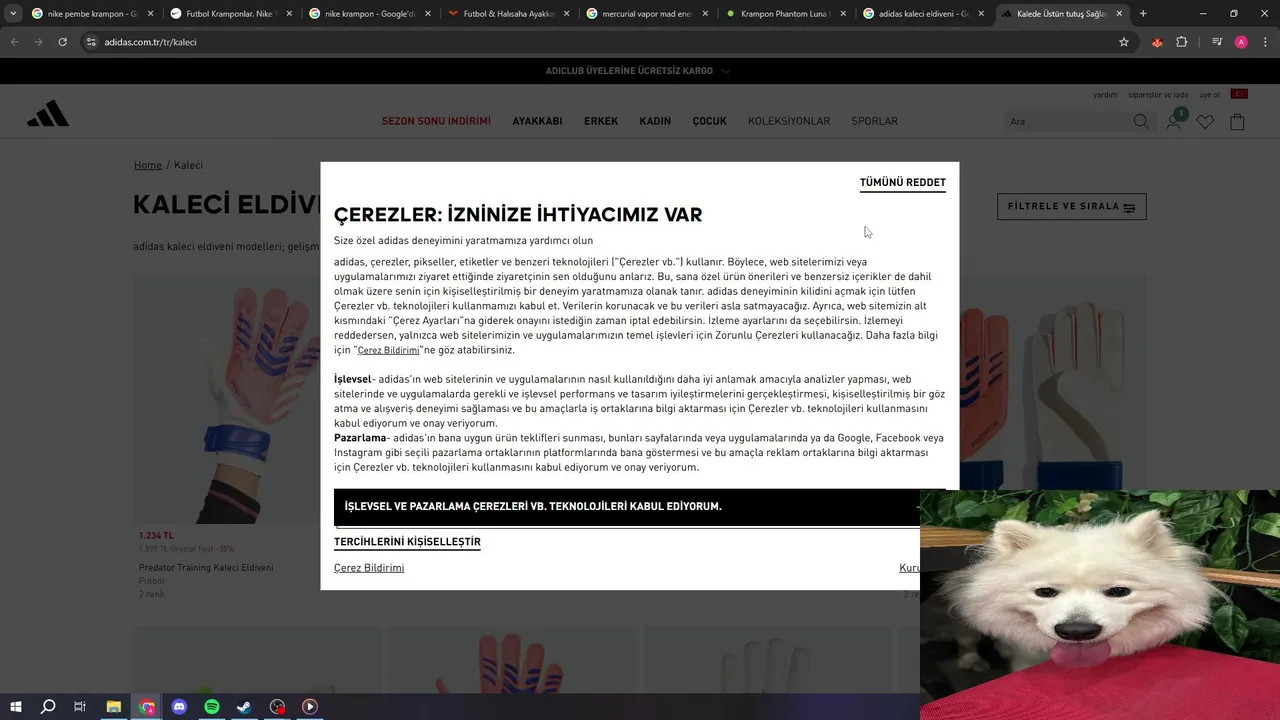Open the SPORLAR menu

(x=874, y=121)
